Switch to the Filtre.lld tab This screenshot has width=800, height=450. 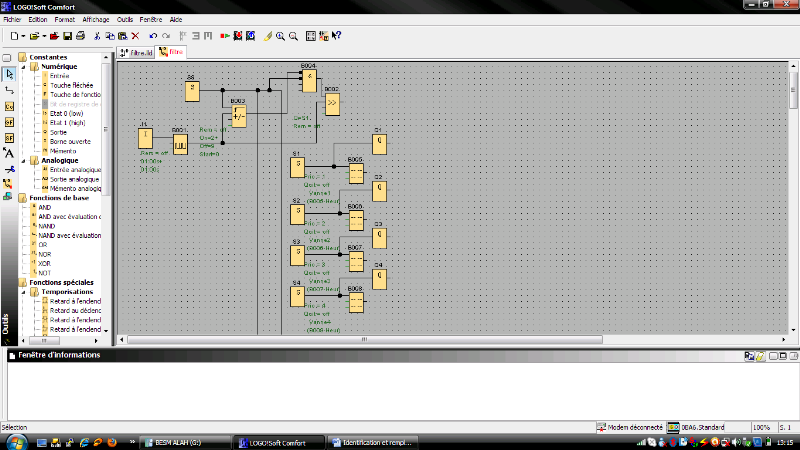[x=136, y=52]
